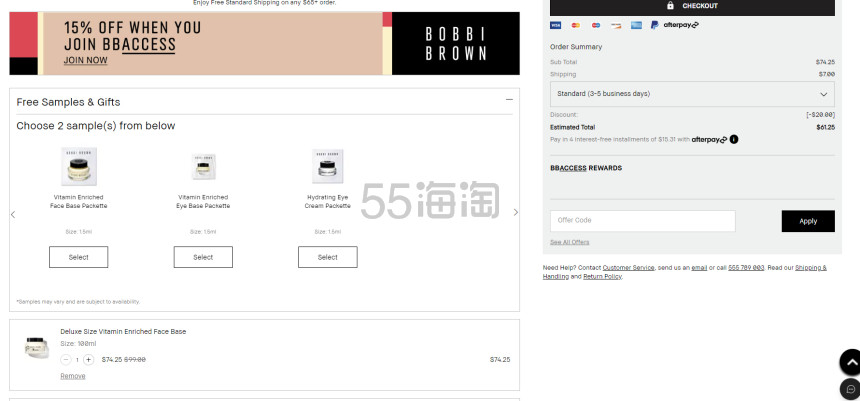Click the Discover card icon
The width and height of the screenshot is (860, 401).
616,25
